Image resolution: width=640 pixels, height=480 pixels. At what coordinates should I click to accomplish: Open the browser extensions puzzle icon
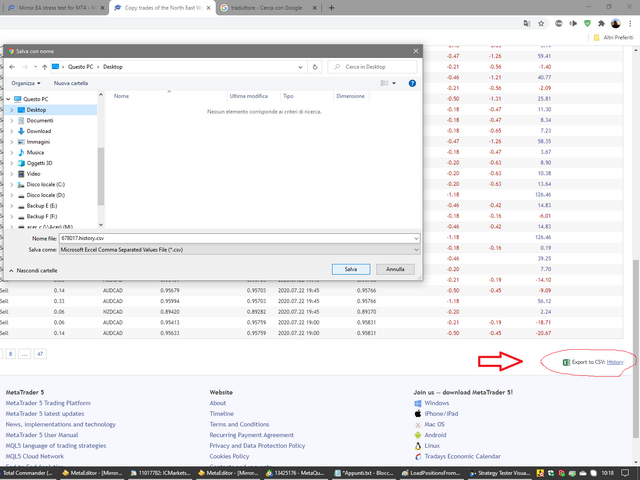pyautogui.click(x=601, y=23)
